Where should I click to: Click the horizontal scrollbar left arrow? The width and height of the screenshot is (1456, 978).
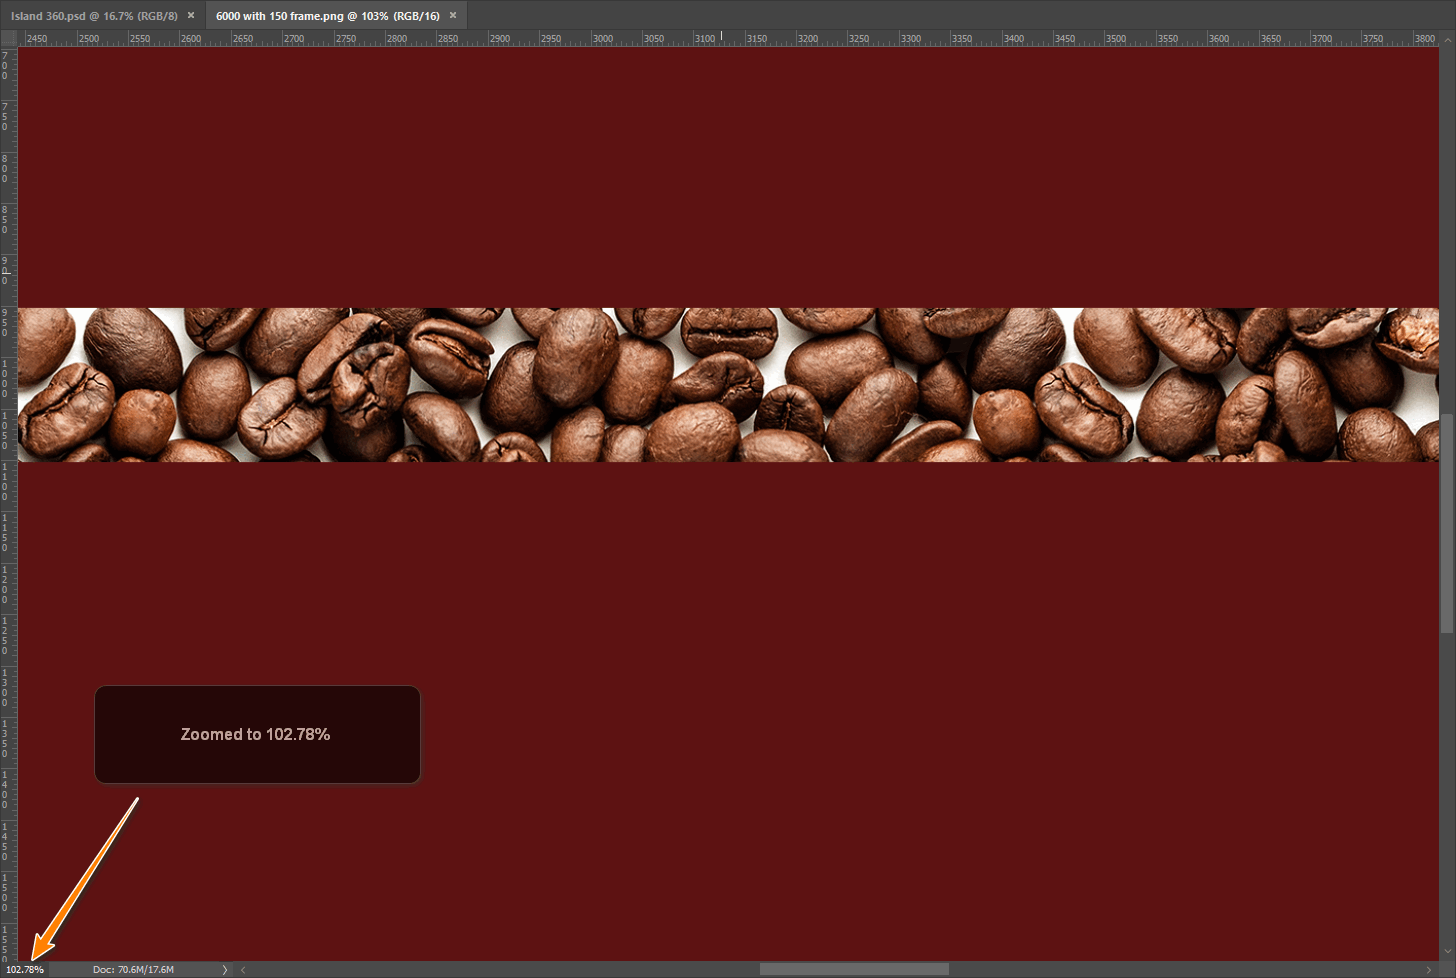tap(243, 969)
